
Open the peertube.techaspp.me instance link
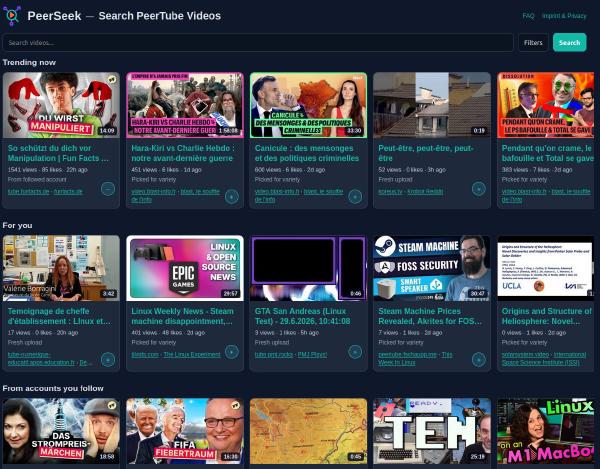coord(408,355)
